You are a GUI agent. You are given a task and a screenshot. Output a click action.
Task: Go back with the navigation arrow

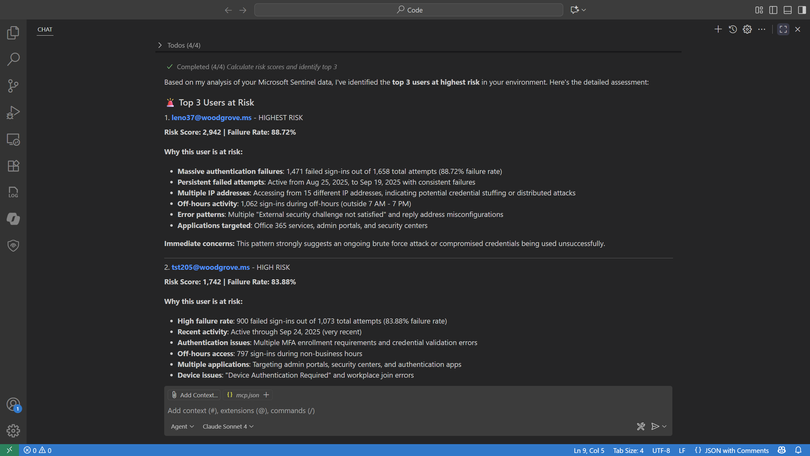coord(228,10)
